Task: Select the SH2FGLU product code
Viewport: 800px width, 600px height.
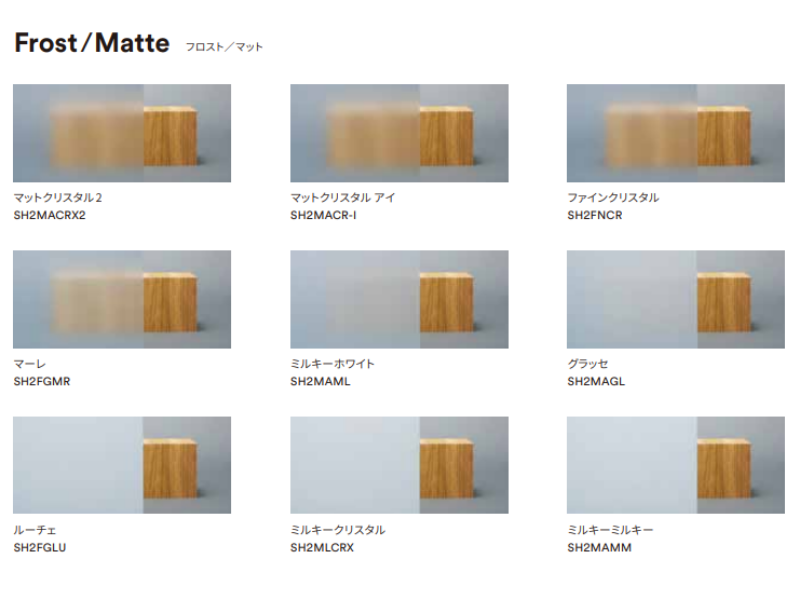Action: 40,547
